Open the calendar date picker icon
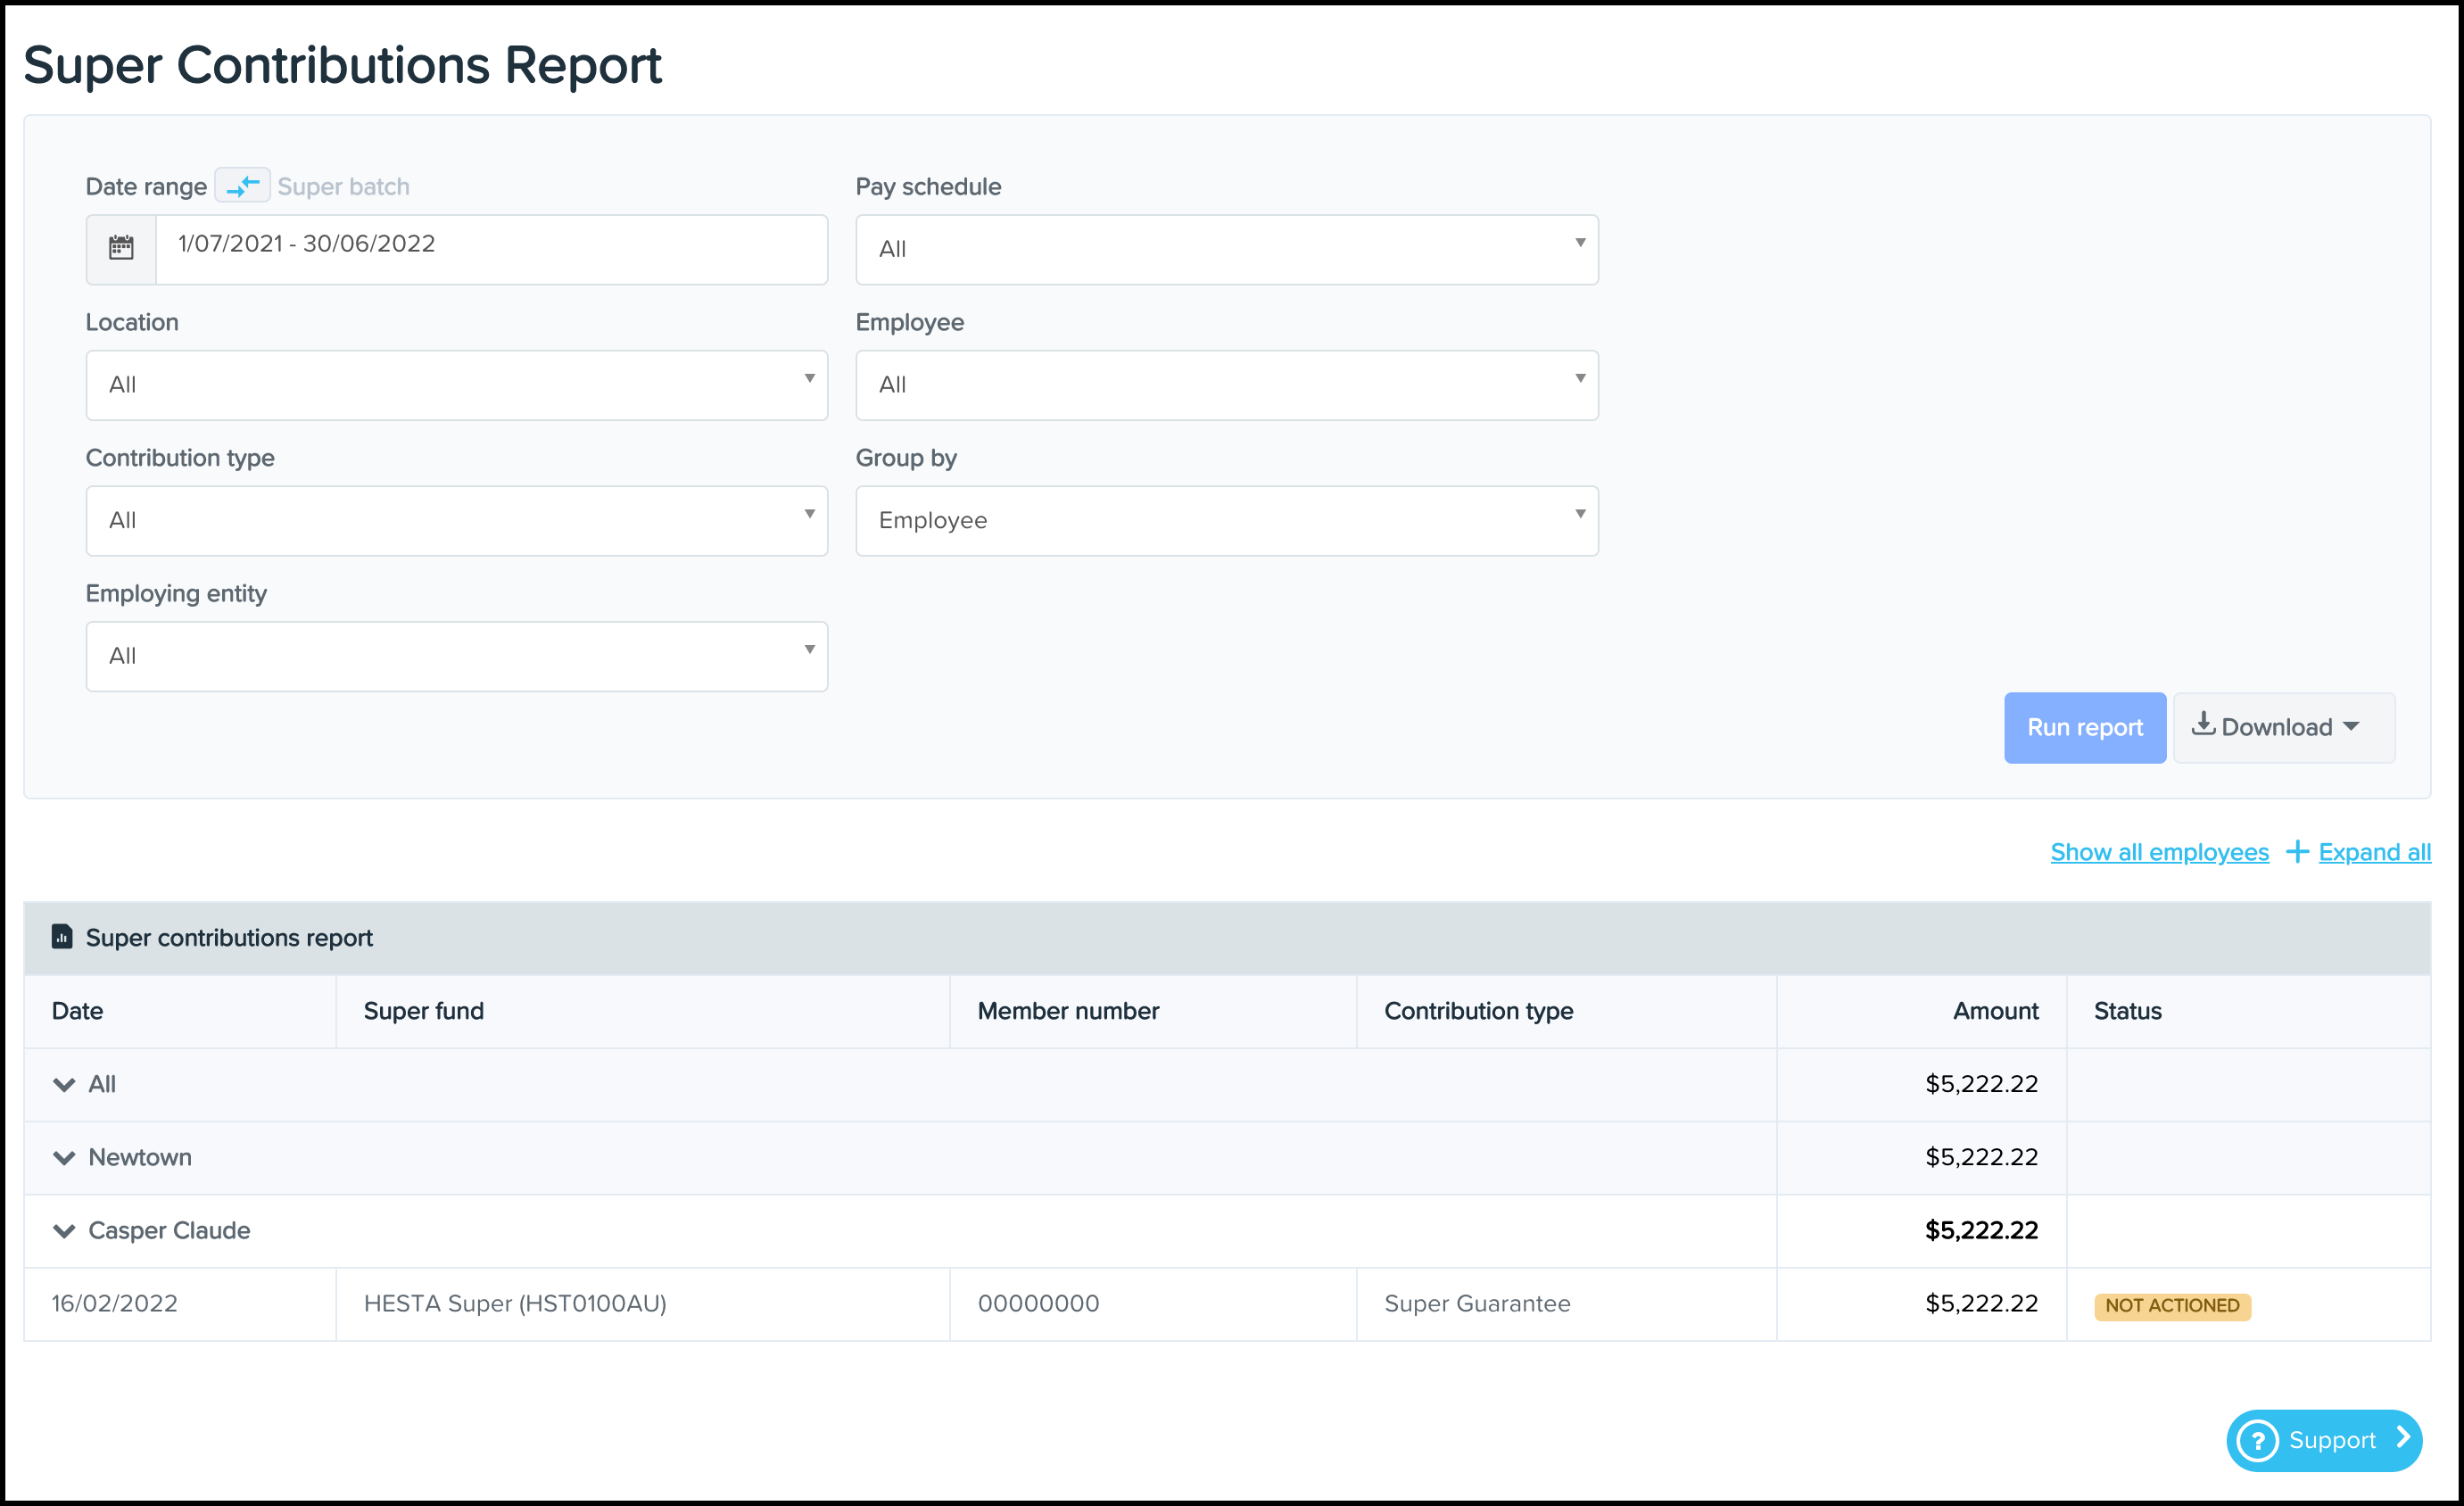The image size is (2464, 1506). [x=121, y=249]
